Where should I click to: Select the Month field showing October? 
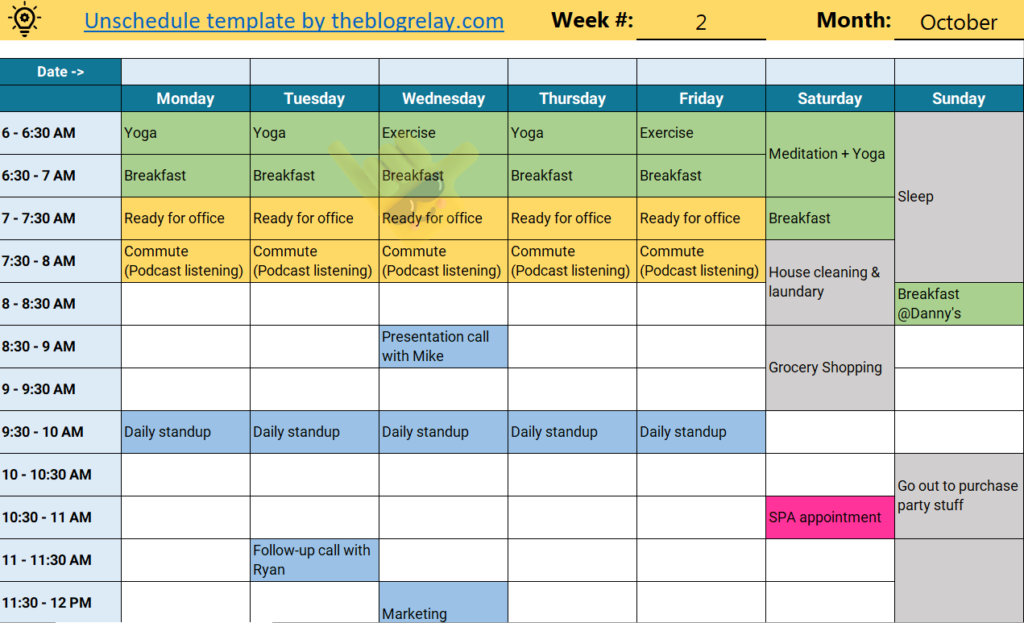958,23
